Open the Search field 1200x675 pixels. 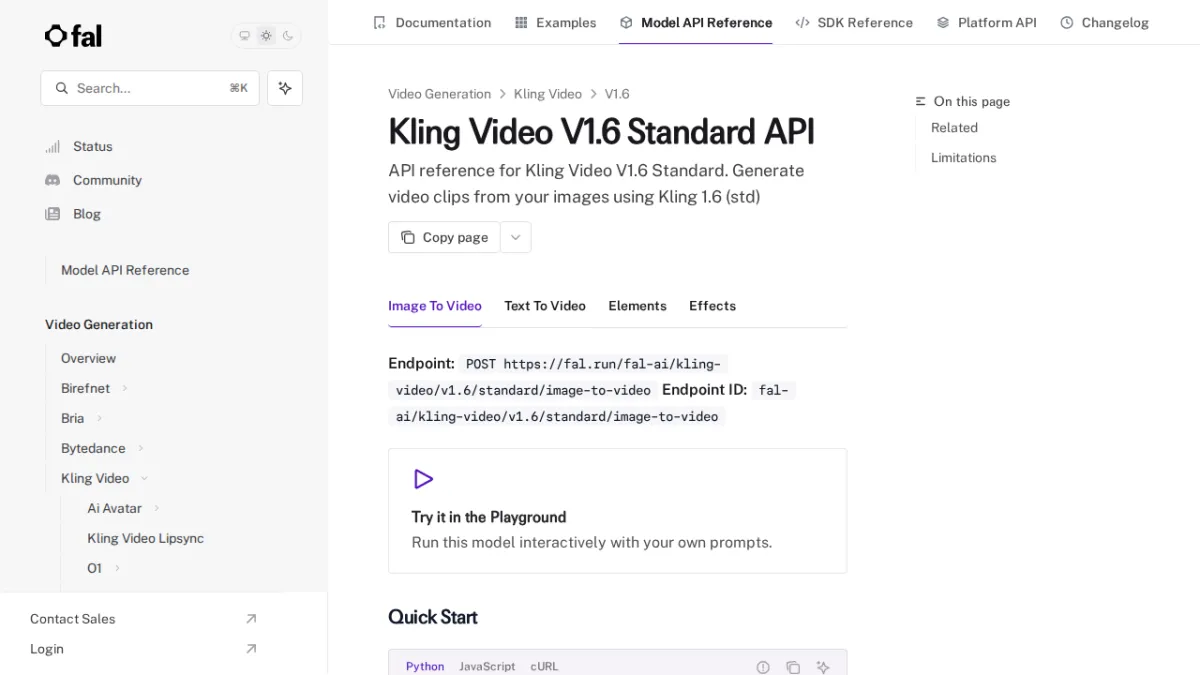[150, 88]
